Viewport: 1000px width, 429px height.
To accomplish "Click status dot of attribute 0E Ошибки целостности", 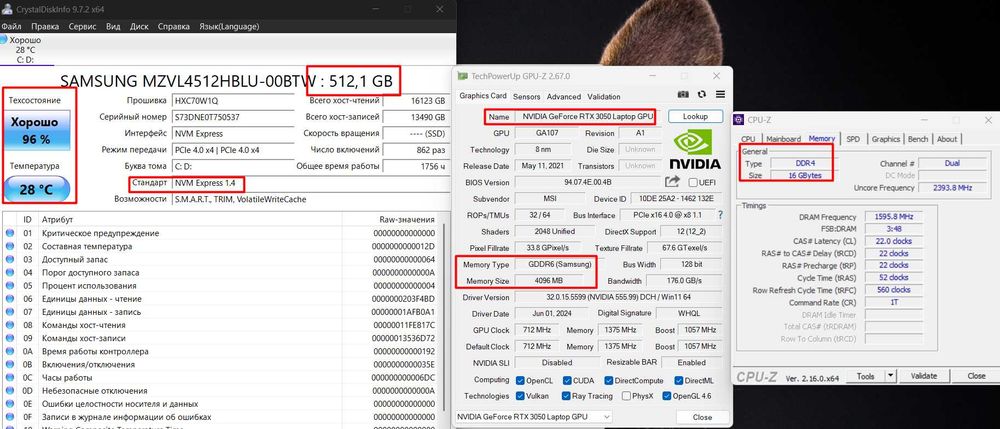I will click(x=10, y=404).
